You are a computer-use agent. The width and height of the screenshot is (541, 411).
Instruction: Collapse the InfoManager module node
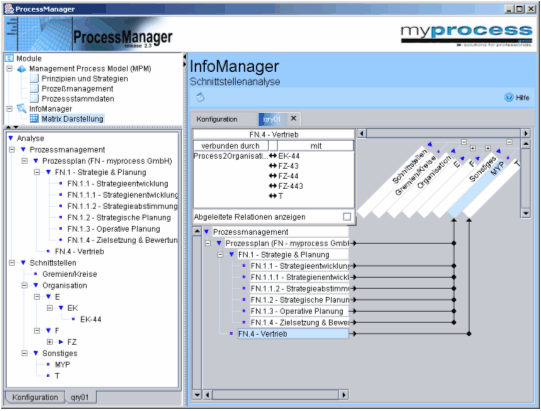(x=10, y=109)
